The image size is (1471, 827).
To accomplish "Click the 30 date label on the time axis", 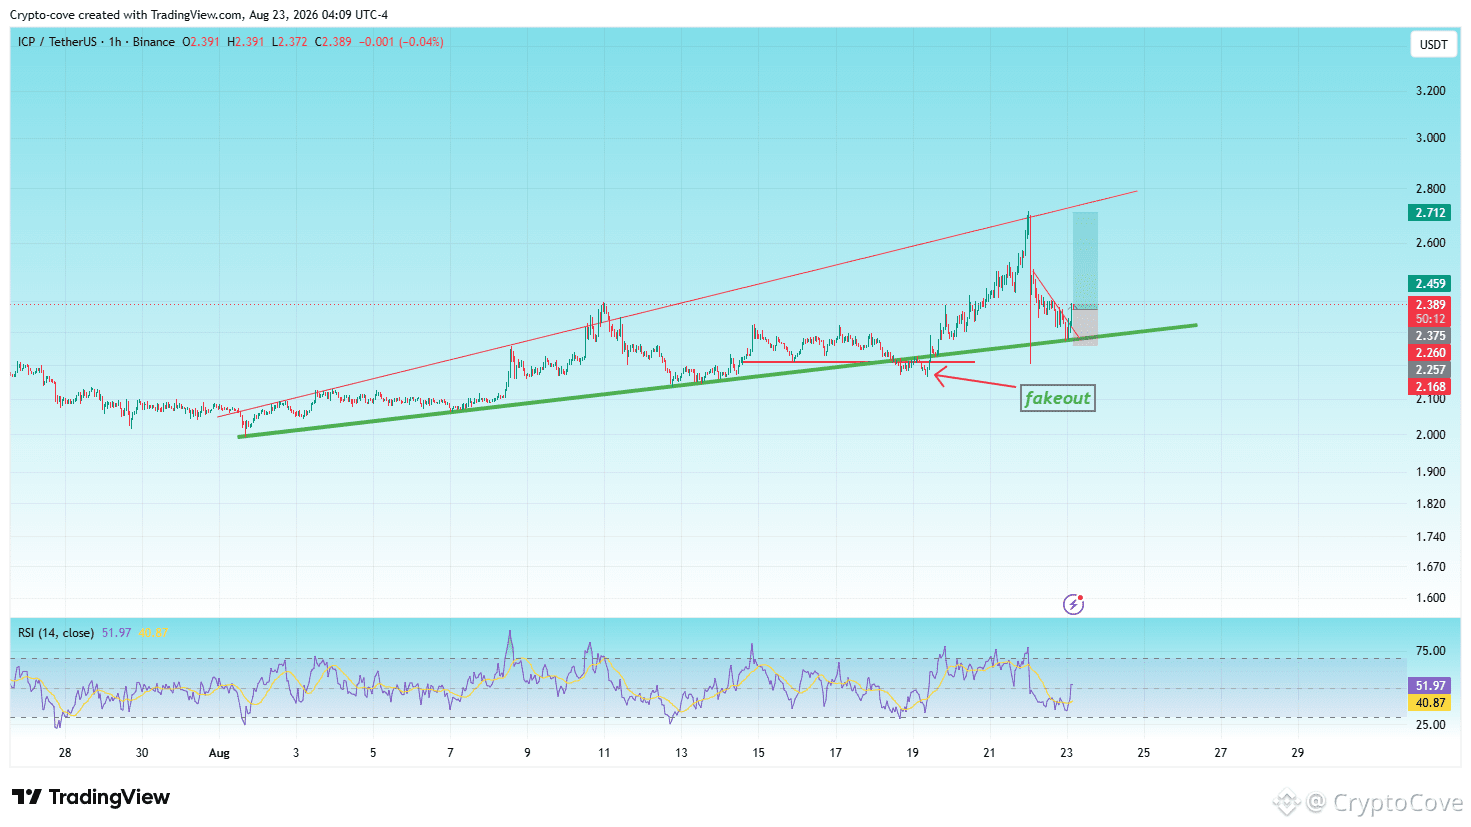I will coord(142,753).
